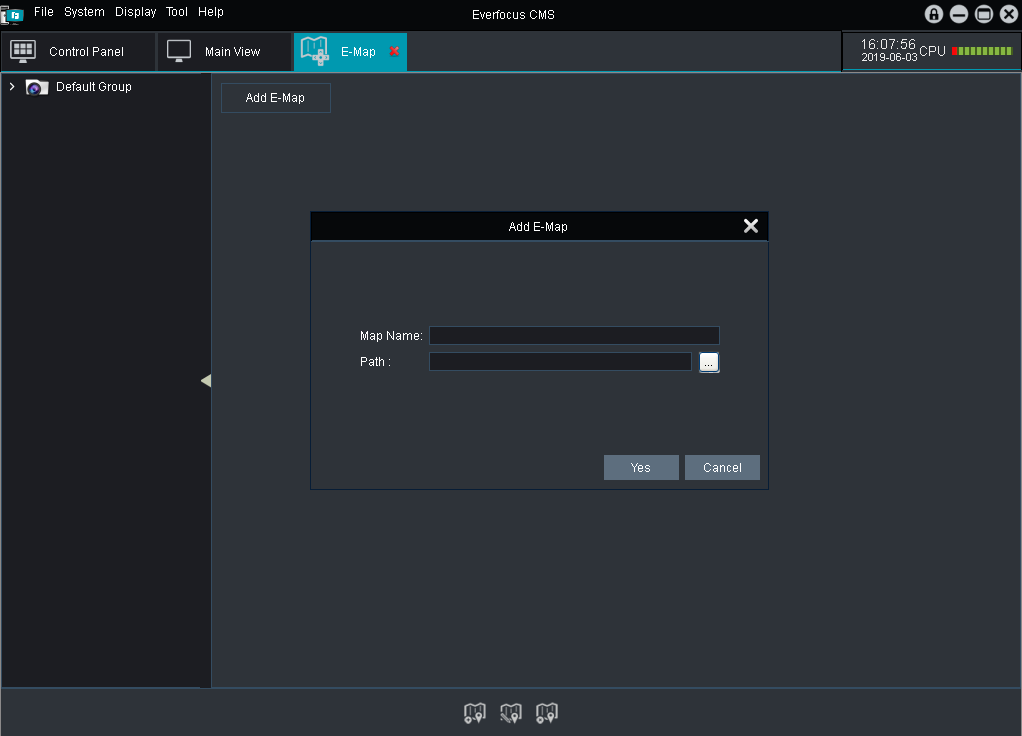Select the edit map icon at bottom toolbar

[x=511, y=713]
